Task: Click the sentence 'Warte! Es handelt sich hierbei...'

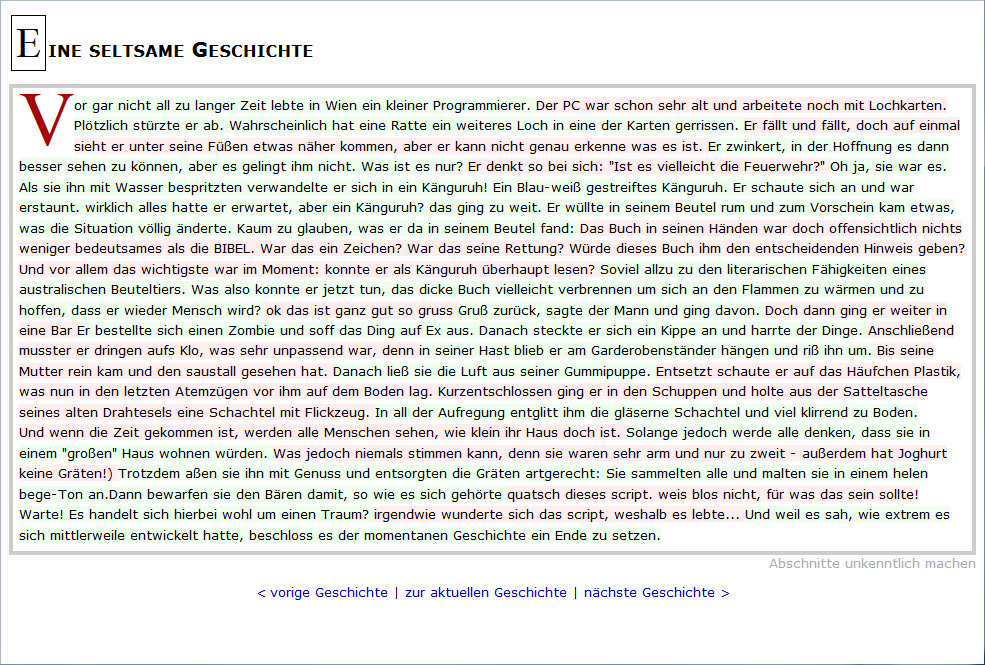Action: pyautogui.click(x=194, y=515)
